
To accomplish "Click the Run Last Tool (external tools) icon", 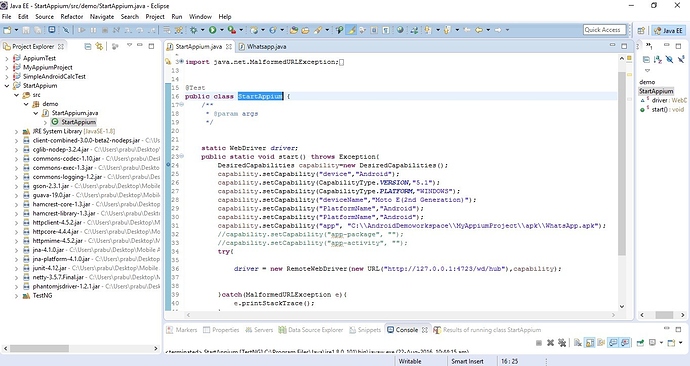I will click(231, 30).
